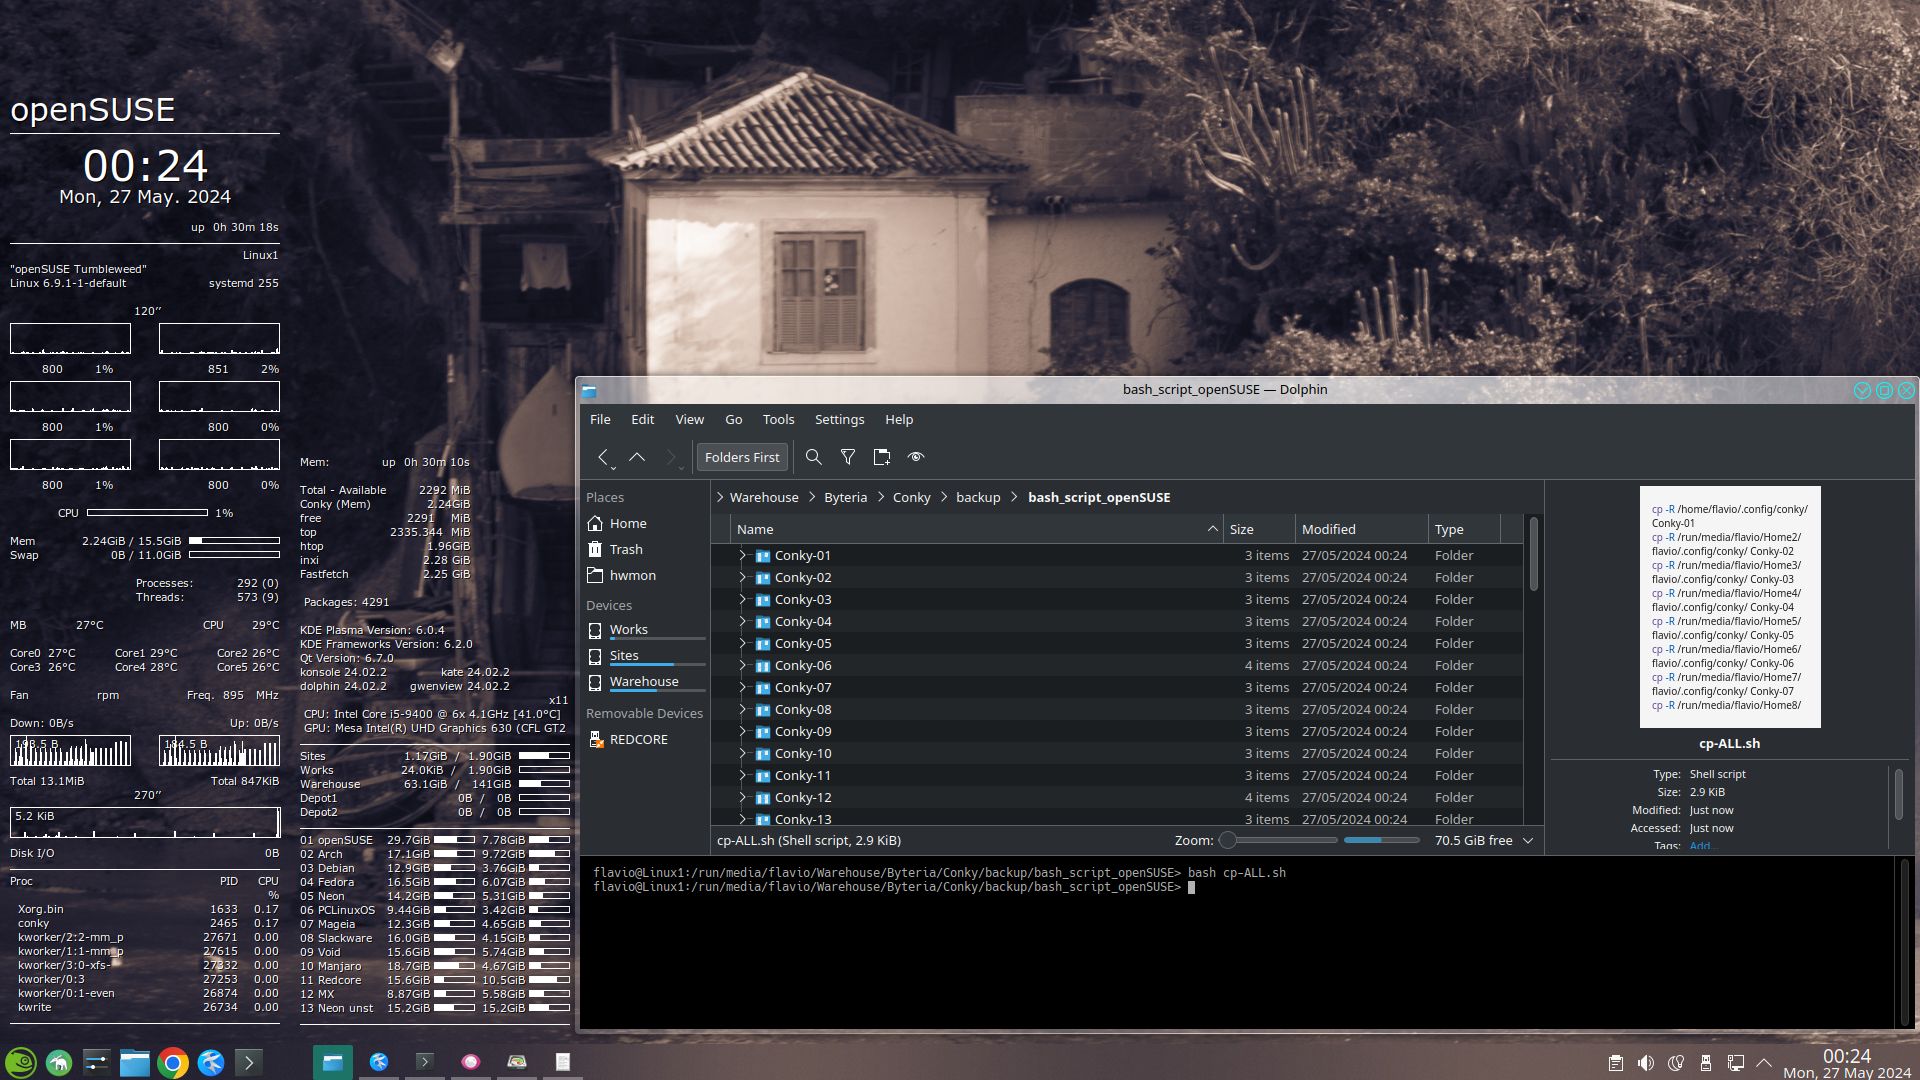1920x1080 pixels.
Task: Open the pinned Dolphin folder launcher
Action: 135,1062
